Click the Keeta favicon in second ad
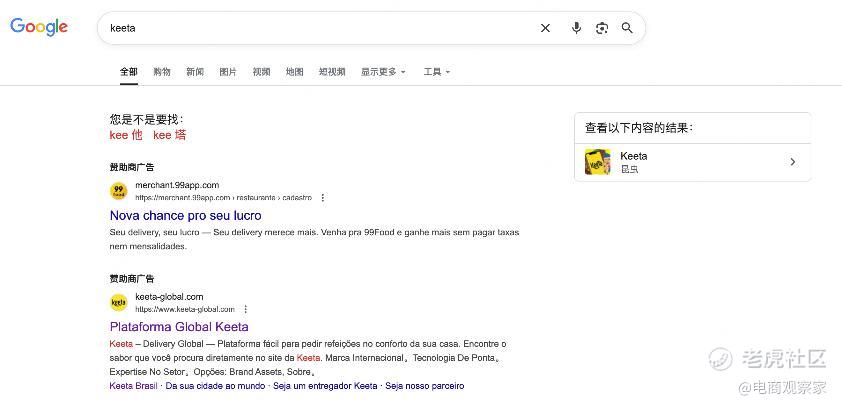842x407 pixels. (119, 303)
